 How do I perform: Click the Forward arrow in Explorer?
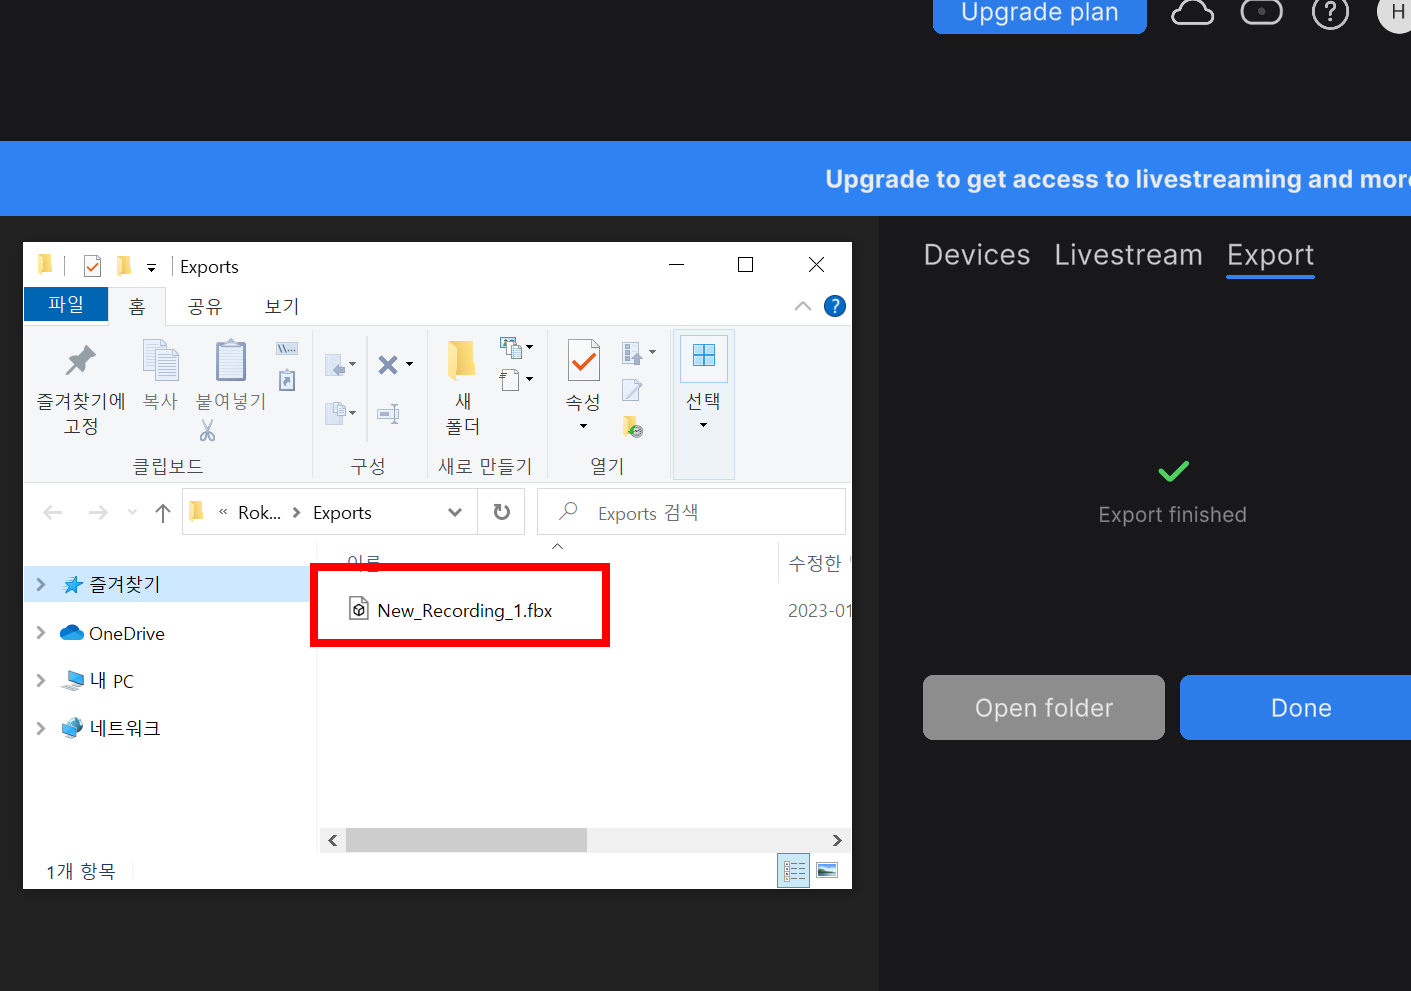[98, 513]
